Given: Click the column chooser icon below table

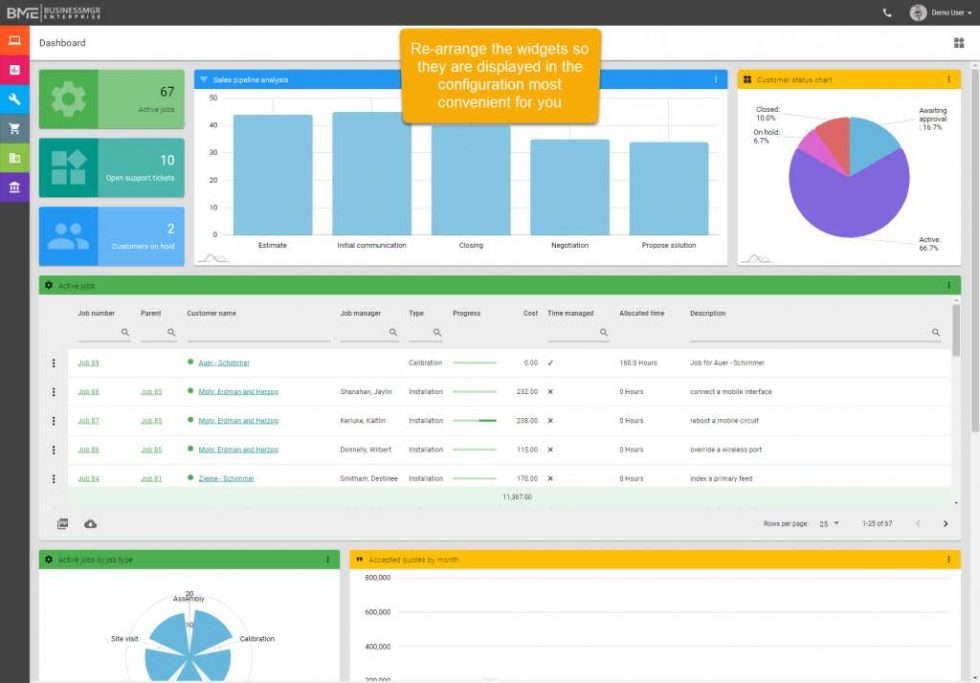Looking at the screenshot, I should [x=62, y=524].
